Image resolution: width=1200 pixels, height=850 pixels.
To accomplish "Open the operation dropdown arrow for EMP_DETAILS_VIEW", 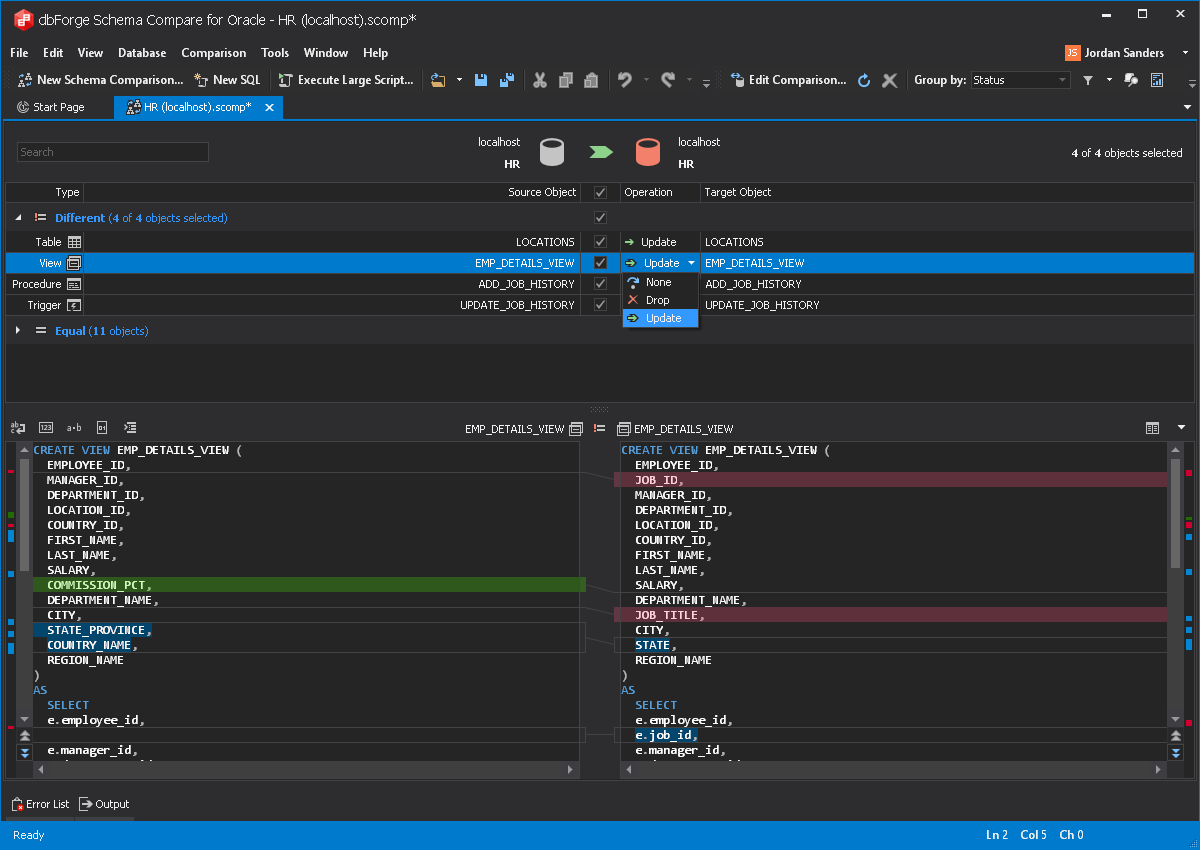I will coord(691,263).
